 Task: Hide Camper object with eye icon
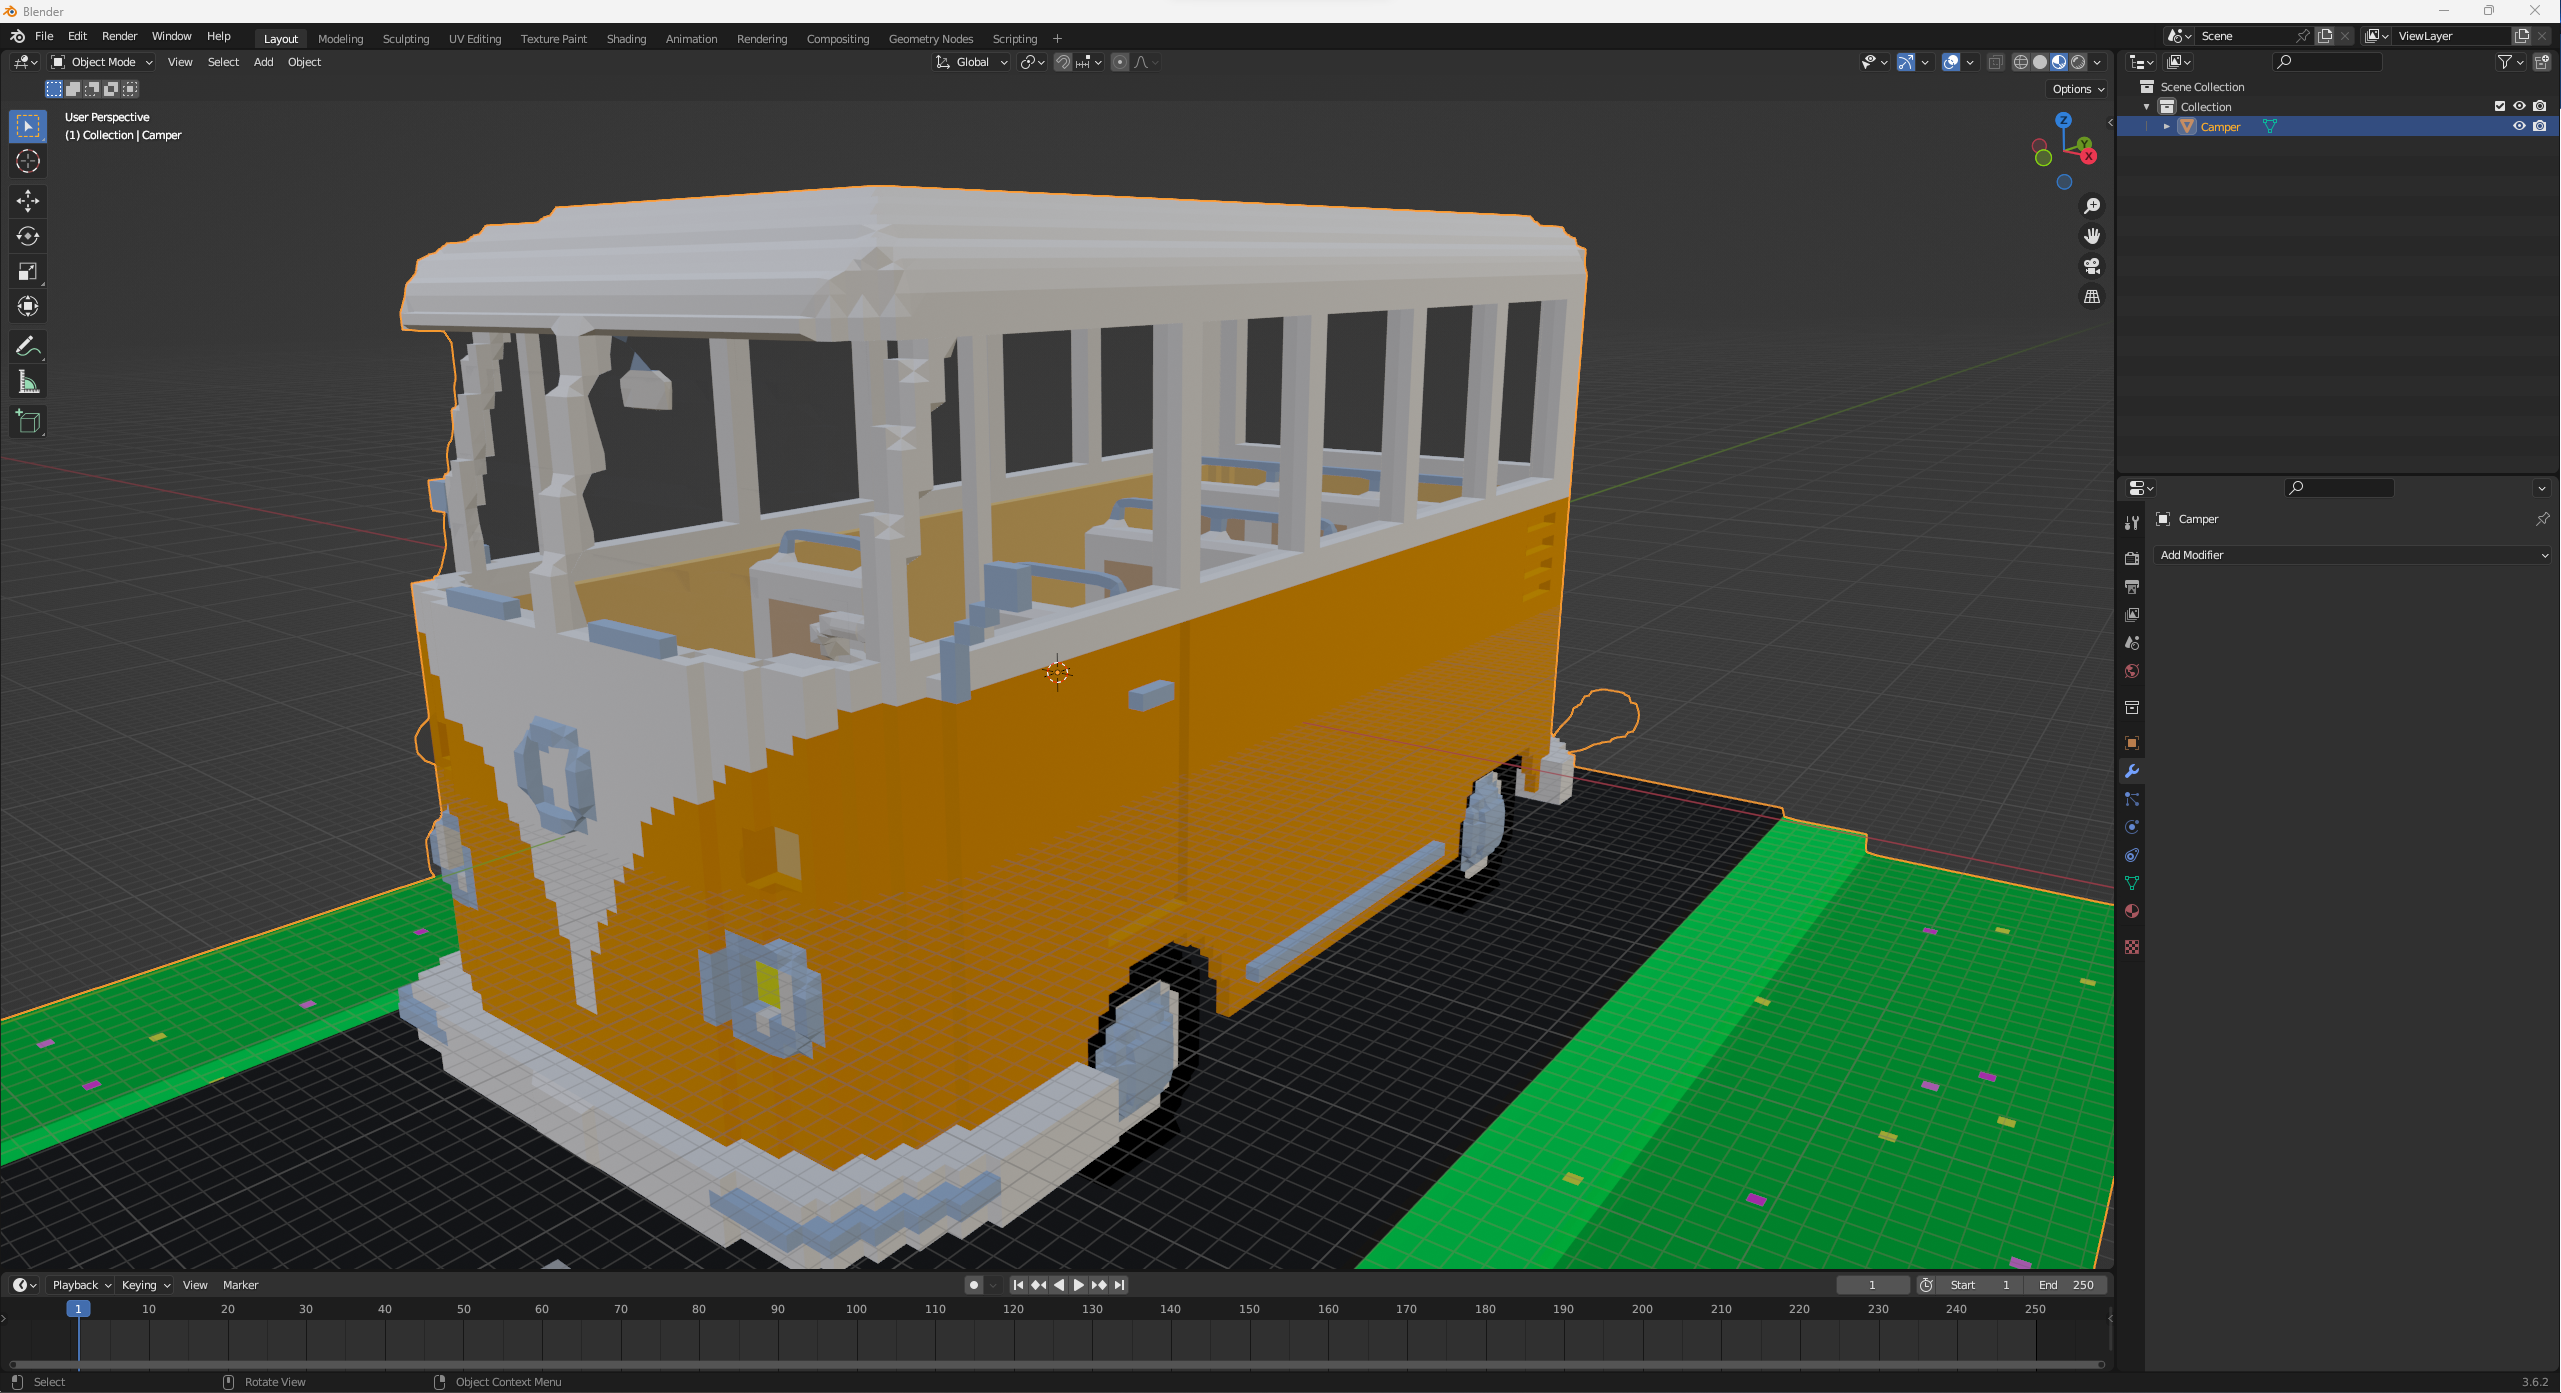(x=2519, y=126)
